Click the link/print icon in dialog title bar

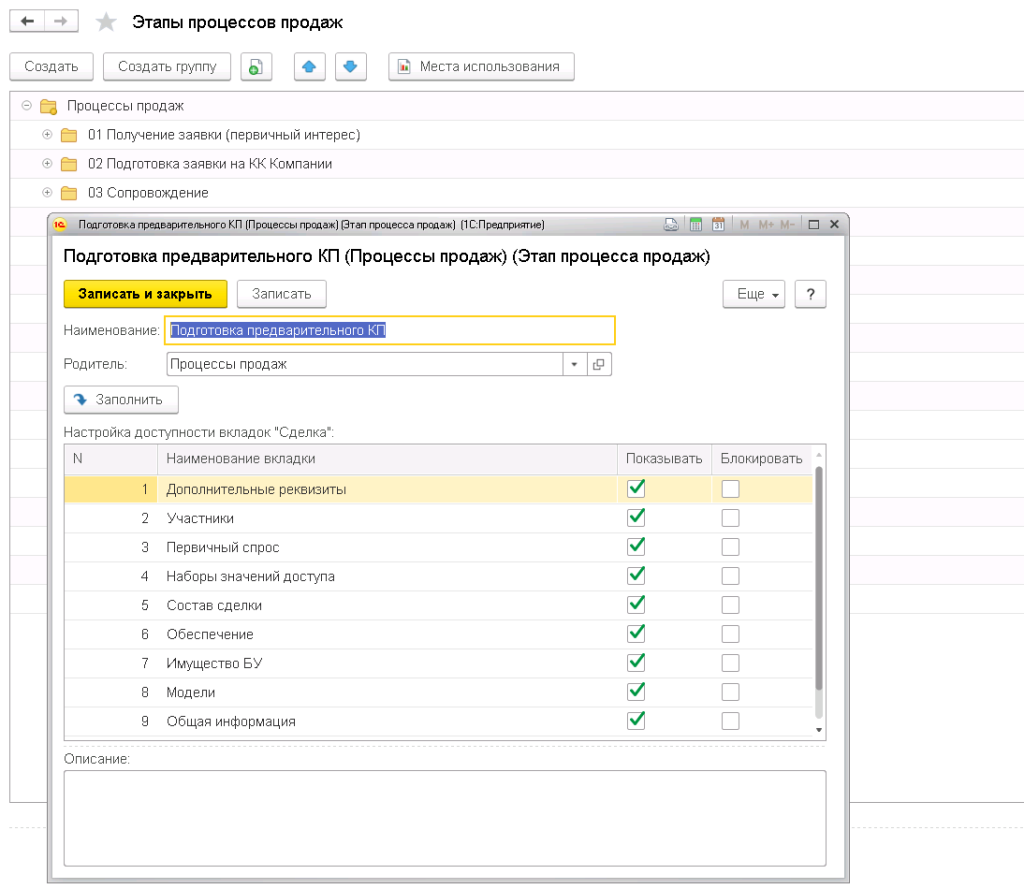click(672, 224)
